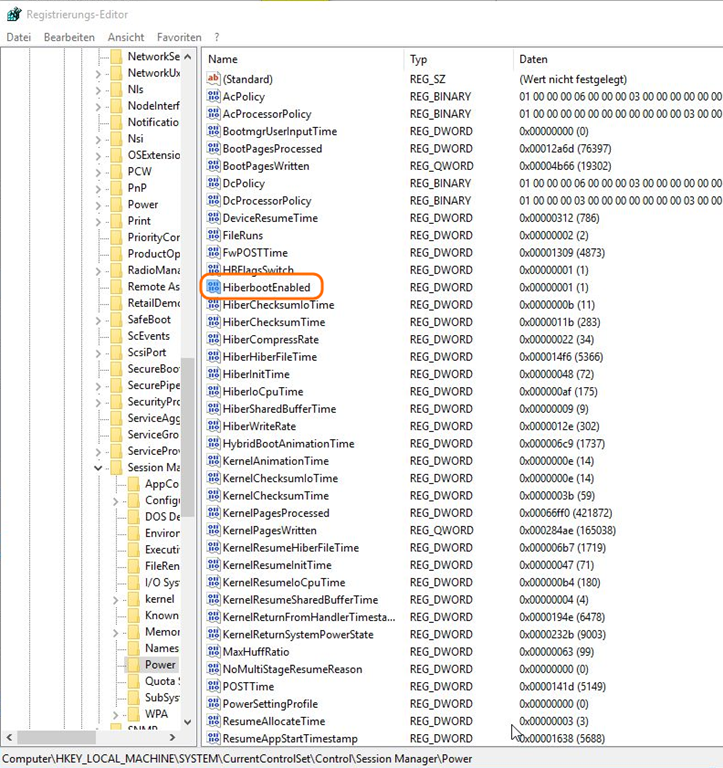Click the (Standard) string value icon
Screen dimensions: 723x768
[x=212, y=79]
